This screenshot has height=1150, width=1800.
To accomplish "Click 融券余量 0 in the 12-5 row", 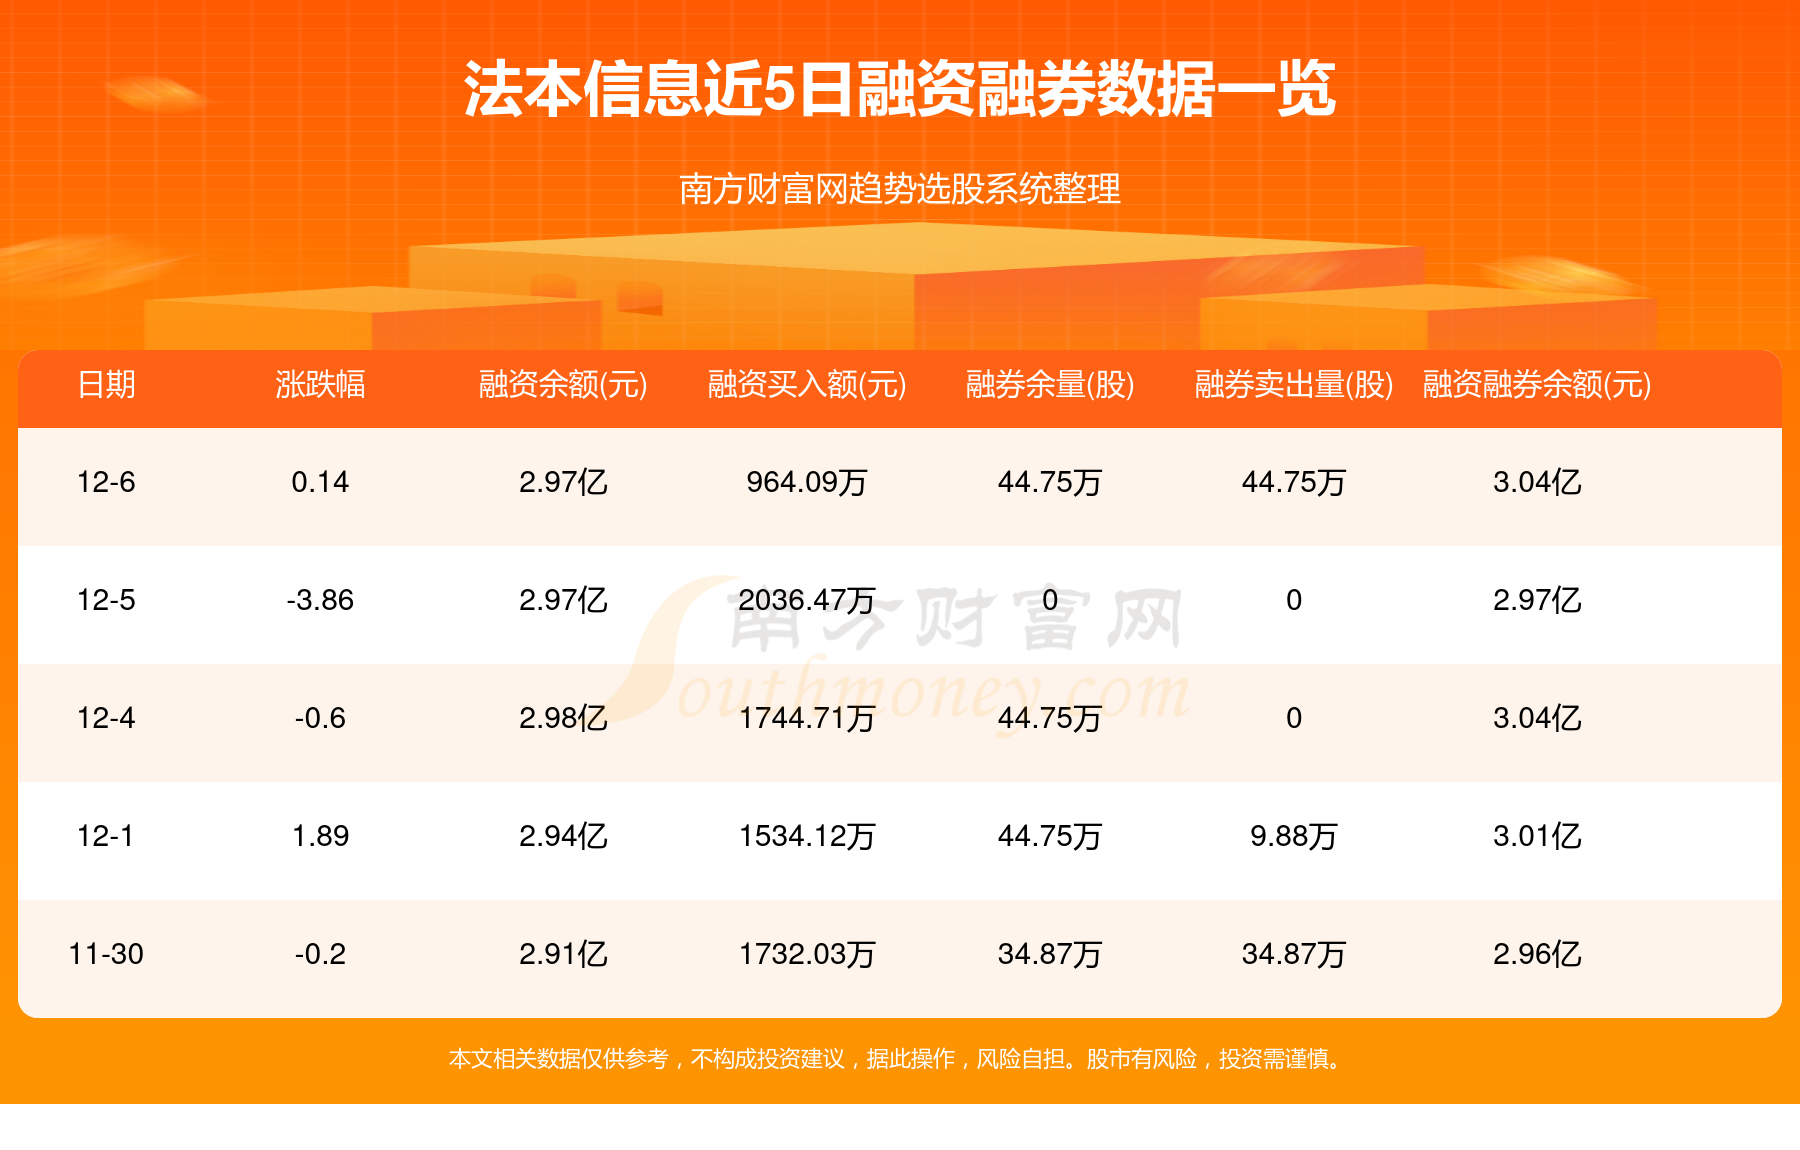I will tap(1050, 600).
